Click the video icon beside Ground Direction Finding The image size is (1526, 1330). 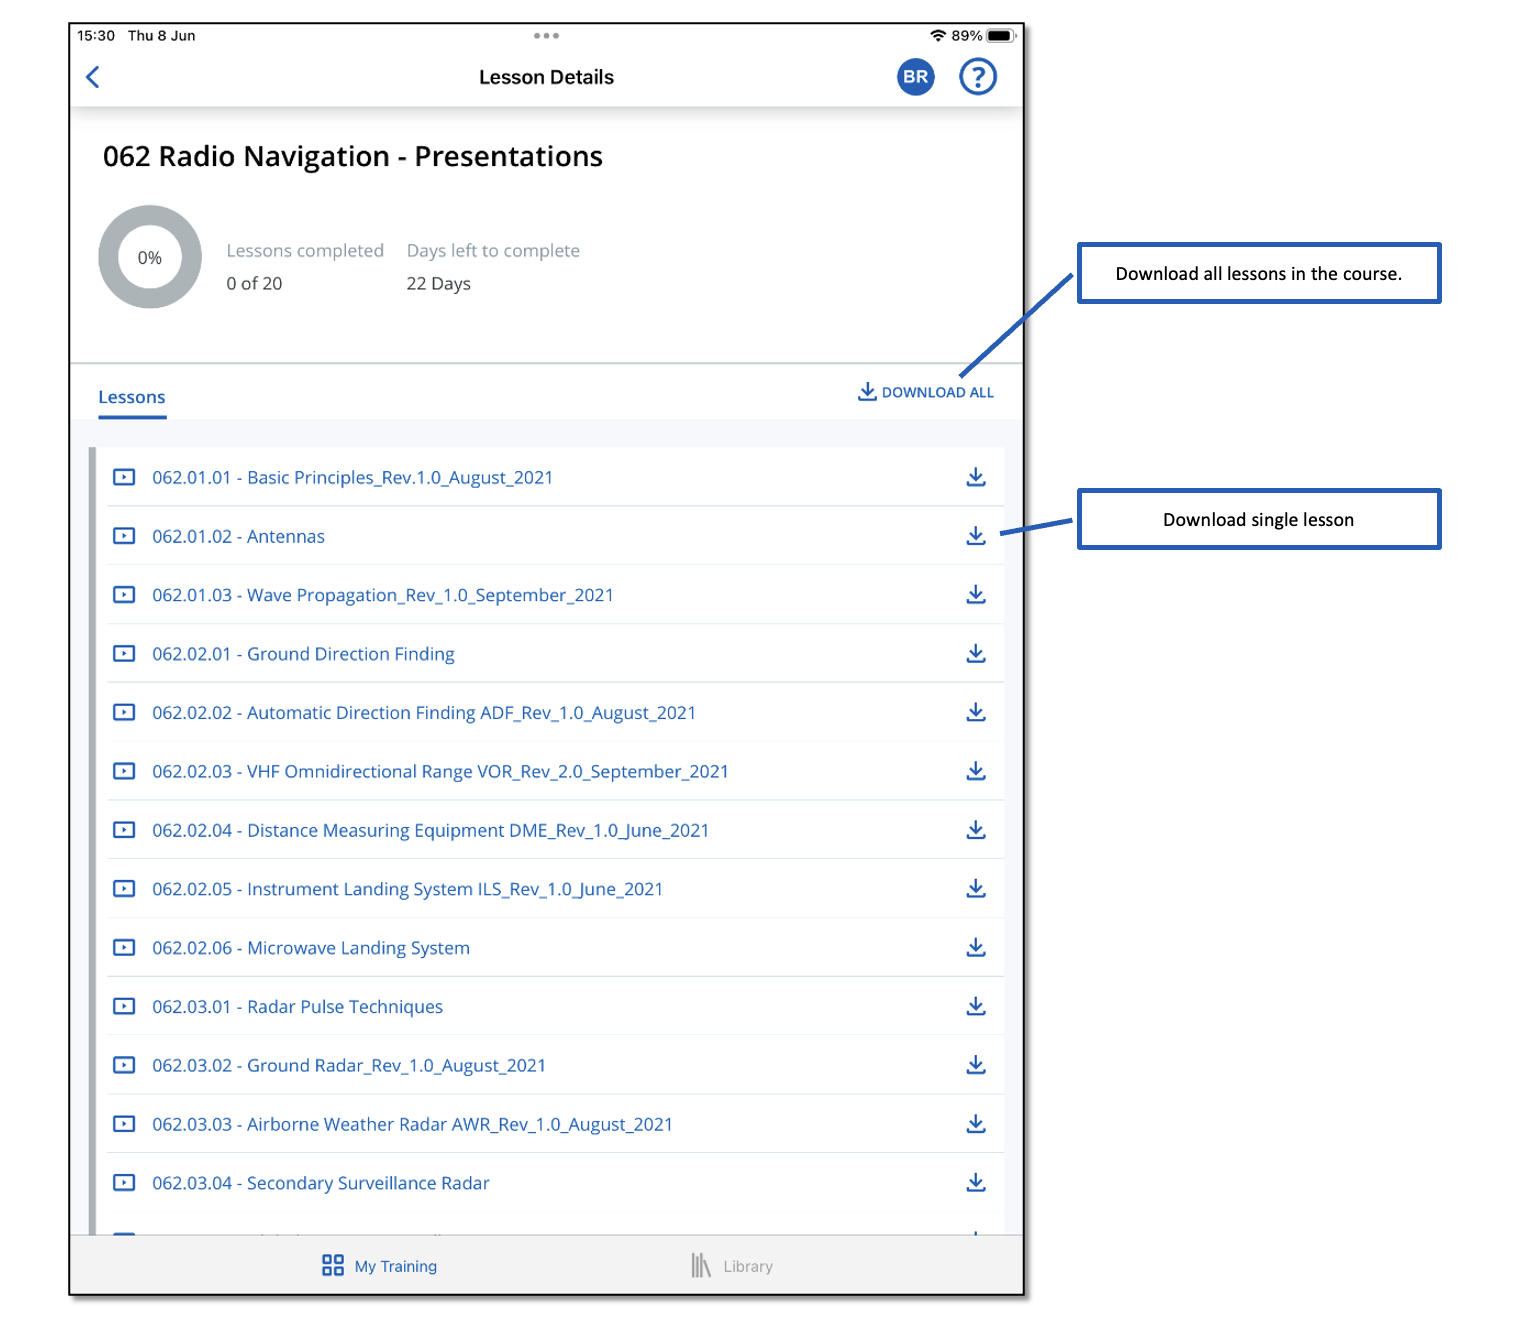click(124, 653)
